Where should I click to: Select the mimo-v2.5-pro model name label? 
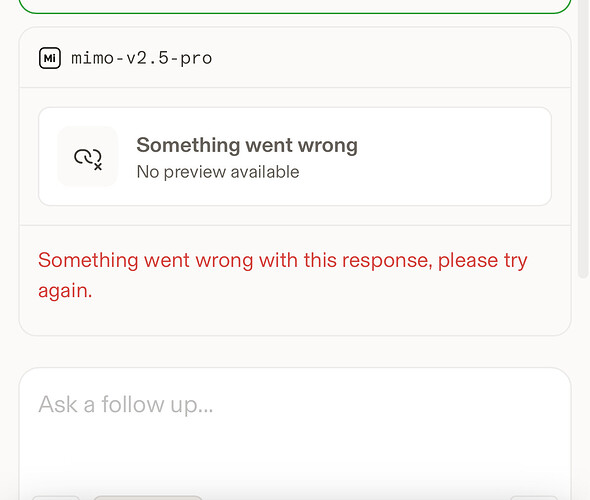coord(141,58)
